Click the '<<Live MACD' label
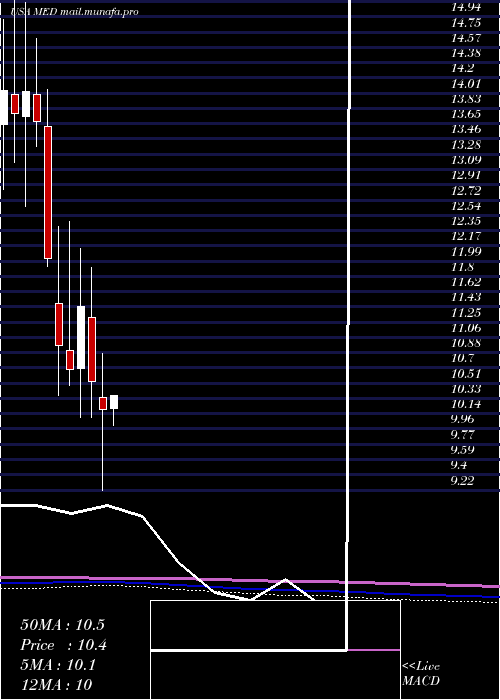This screenshot has width=500, height=700. click(421, 673)
